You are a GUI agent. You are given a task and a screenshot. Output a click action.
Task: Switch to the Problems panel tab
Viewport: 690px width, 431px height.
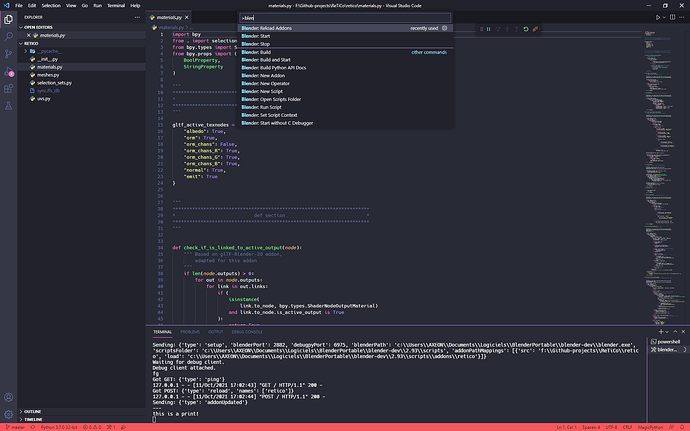tap(190, 332)
